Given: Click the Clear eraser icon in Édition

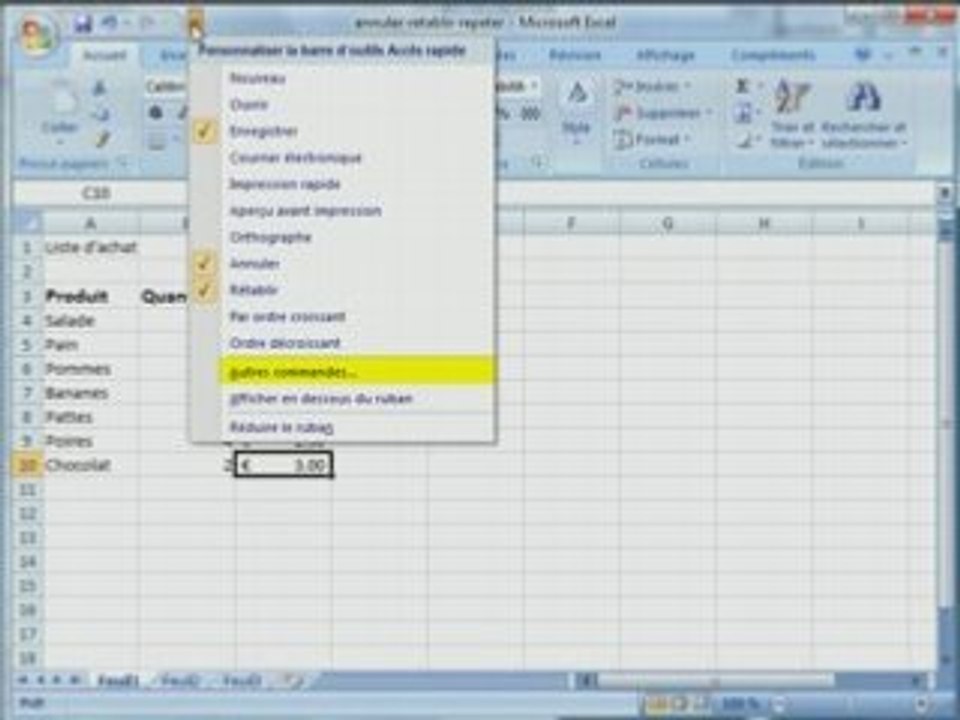Looking at the screenshot, I should (744, 141).
